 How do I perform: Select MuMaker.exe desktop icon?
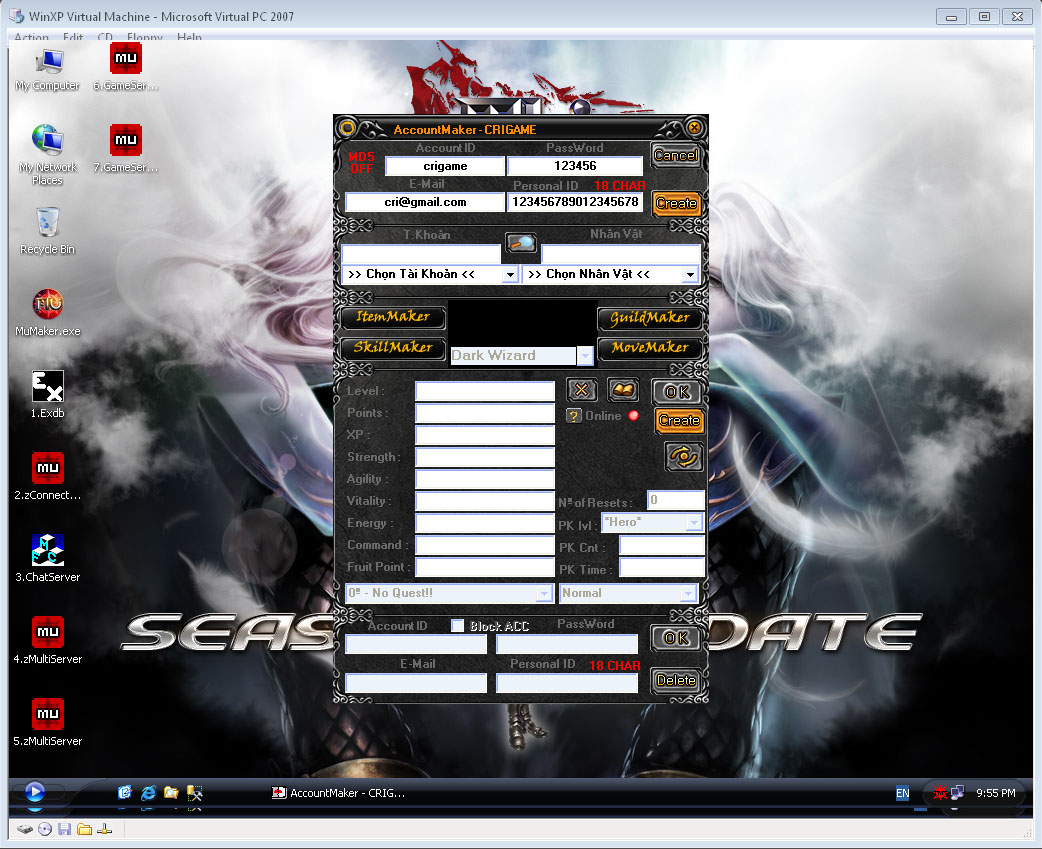[47, 313]
